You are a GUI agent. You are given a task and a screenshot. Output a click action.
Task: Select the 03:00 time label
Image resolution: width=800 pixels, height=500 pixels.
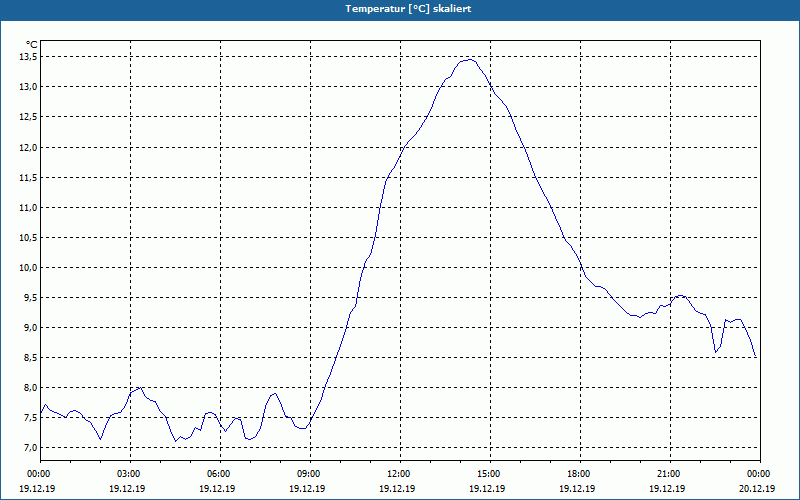click(130, 474)
